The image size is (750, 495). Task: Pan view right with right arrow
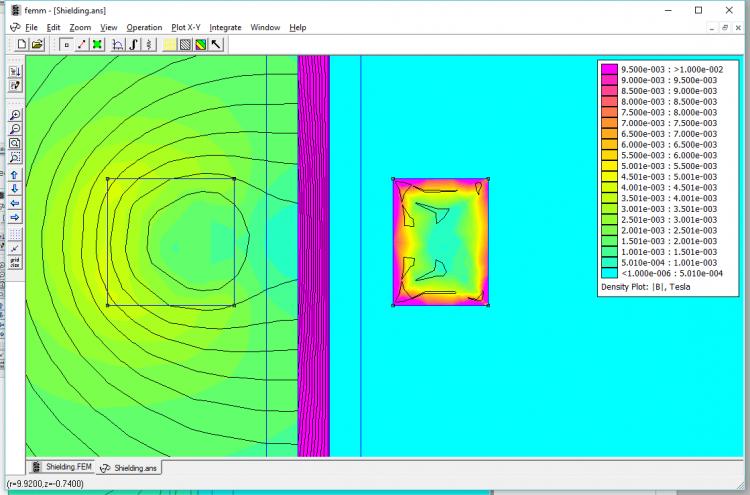(15, 217)
